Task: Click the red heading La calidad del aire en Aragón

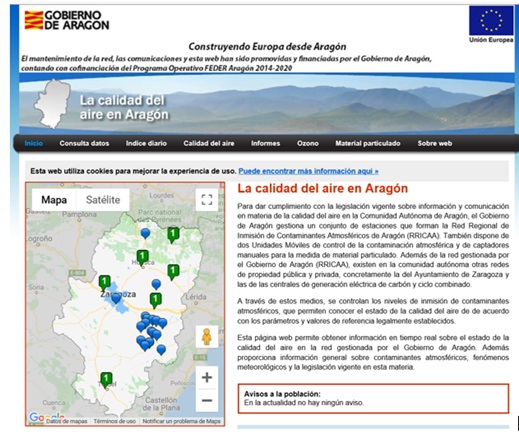Action: click(x=322, y=188)
